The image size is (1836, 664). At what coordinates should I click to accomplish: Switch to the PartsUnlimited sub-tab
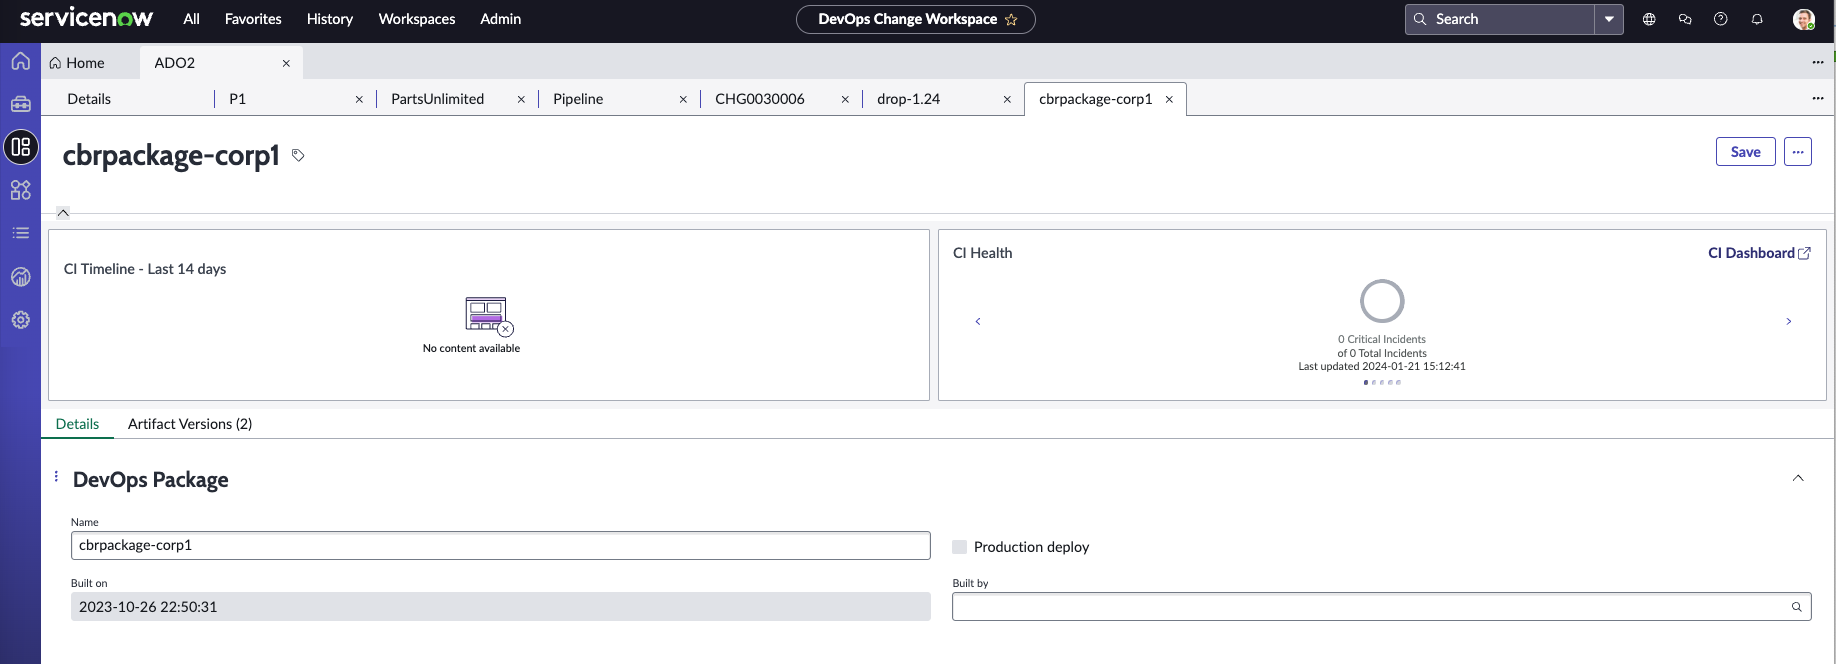[x=438, y=99]
